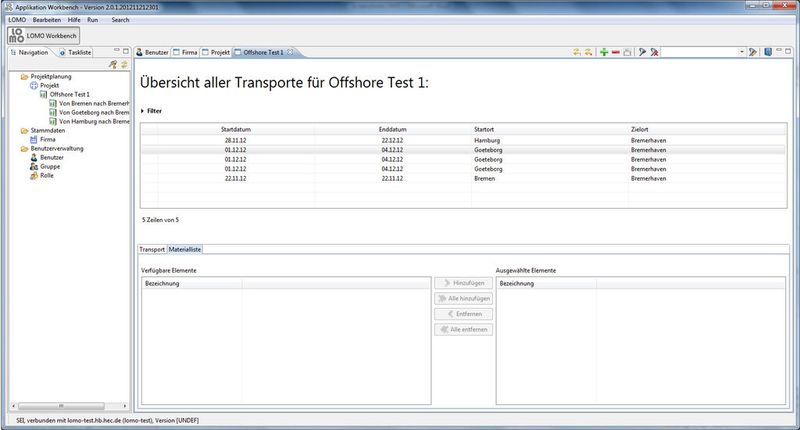Click the toolbar search input field
Image resolution: width=800 pixels, height=430 pixels.
click(699, 52)
